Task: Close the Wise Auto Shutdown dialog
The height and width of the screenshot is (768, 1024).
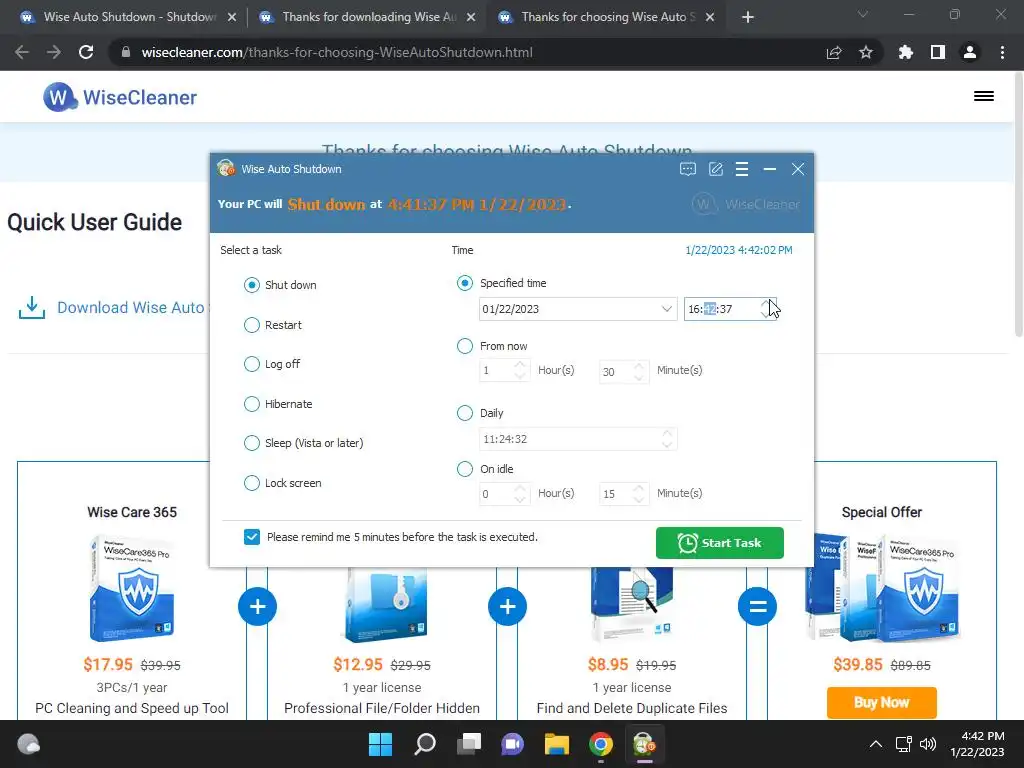Action: (x=798, y=169)
